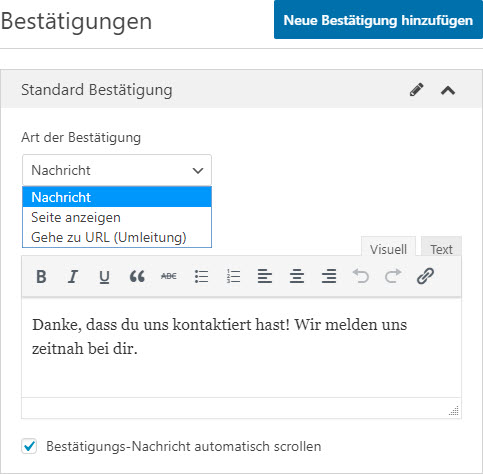Click the editor resize handle
The height and width of the screenshot is (474, 483).
coord(454,411)
